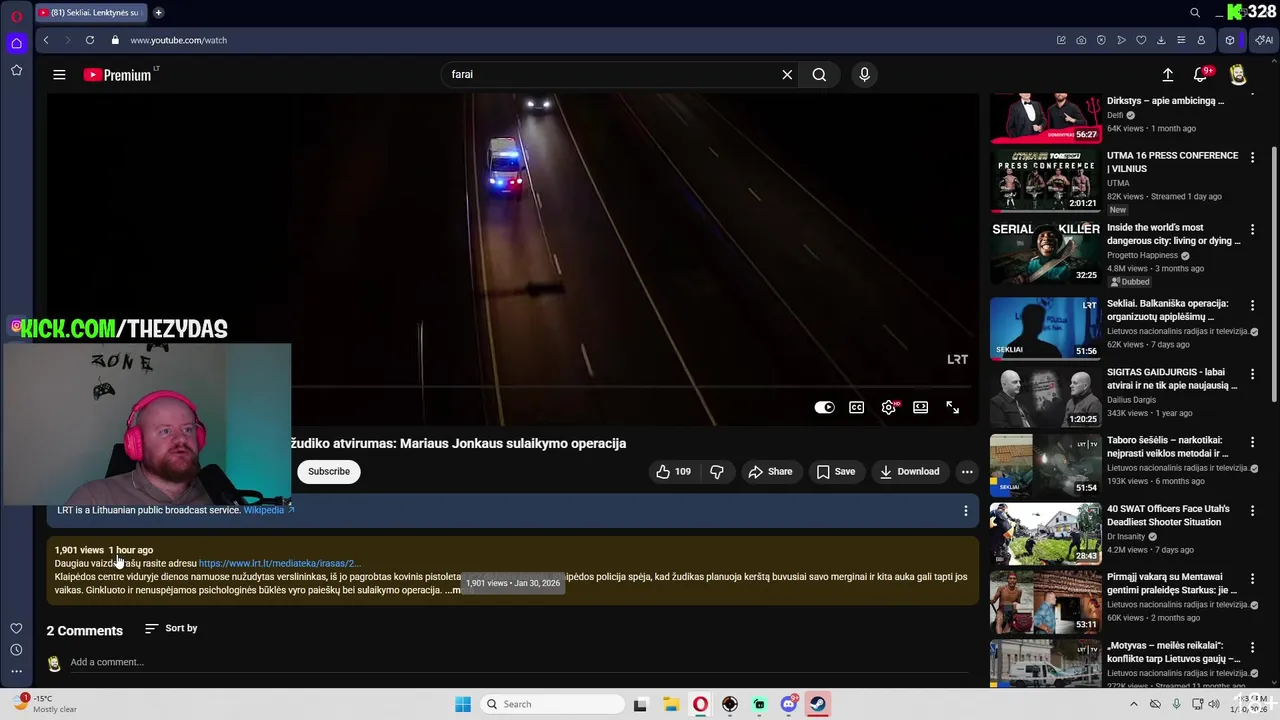Focus the Add a comment field
Screen dimensions: 1280x720
(520, 662)
